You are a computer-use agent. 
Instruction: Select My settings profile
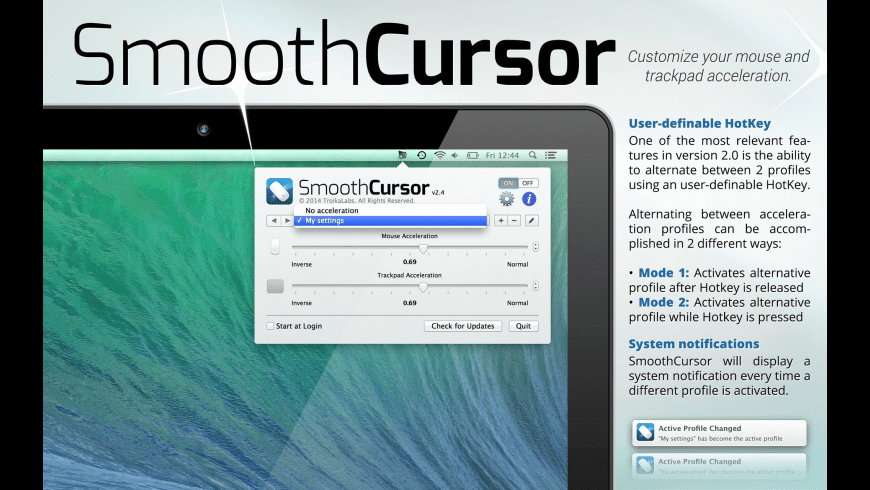[x=391, y=221]
